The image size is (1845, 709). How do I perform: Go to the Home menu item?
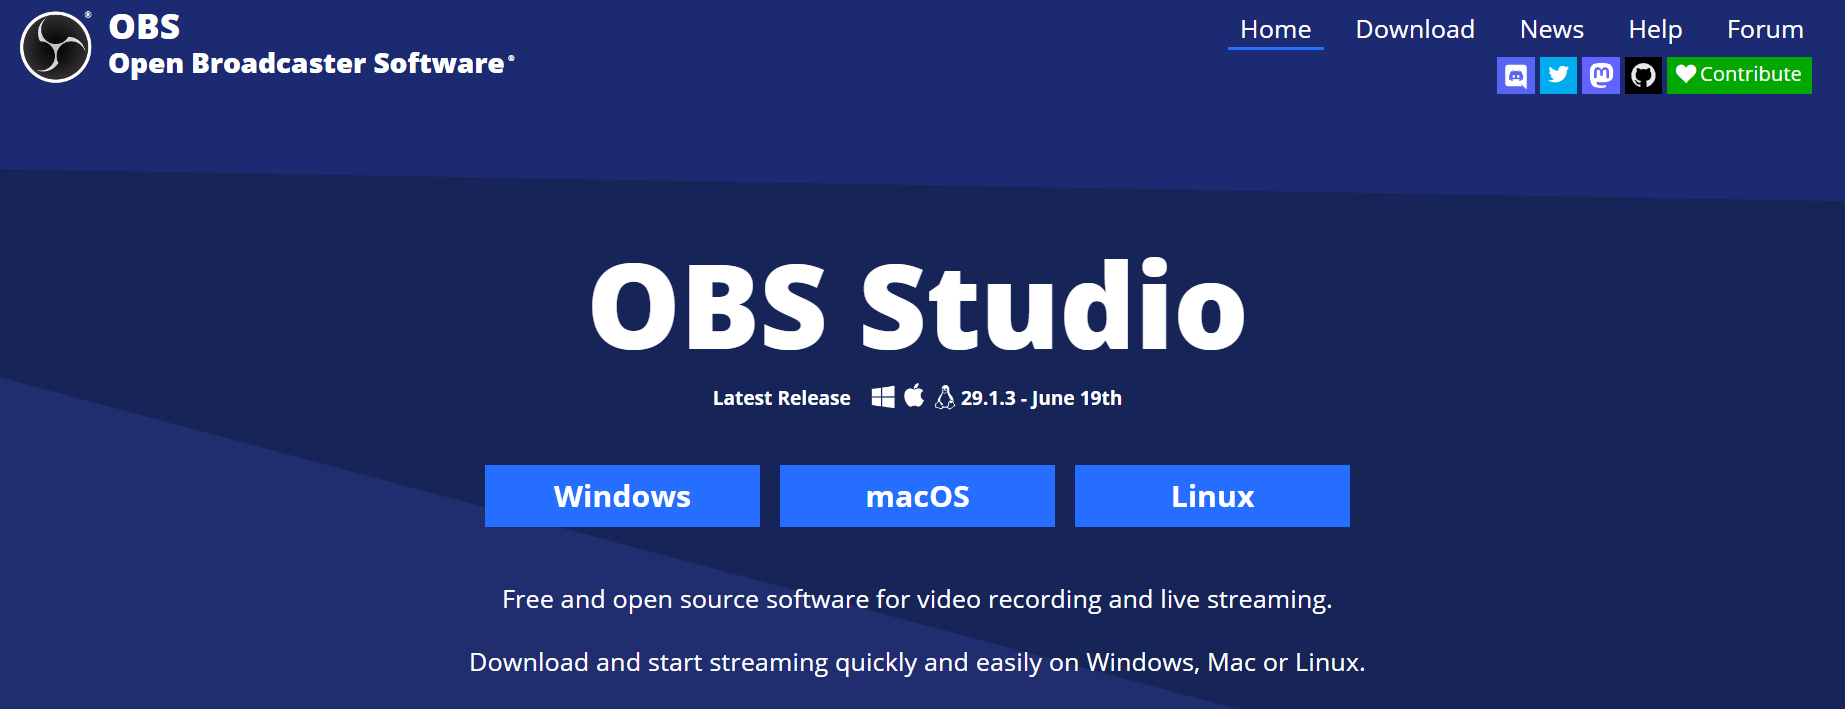point(1275,30)
